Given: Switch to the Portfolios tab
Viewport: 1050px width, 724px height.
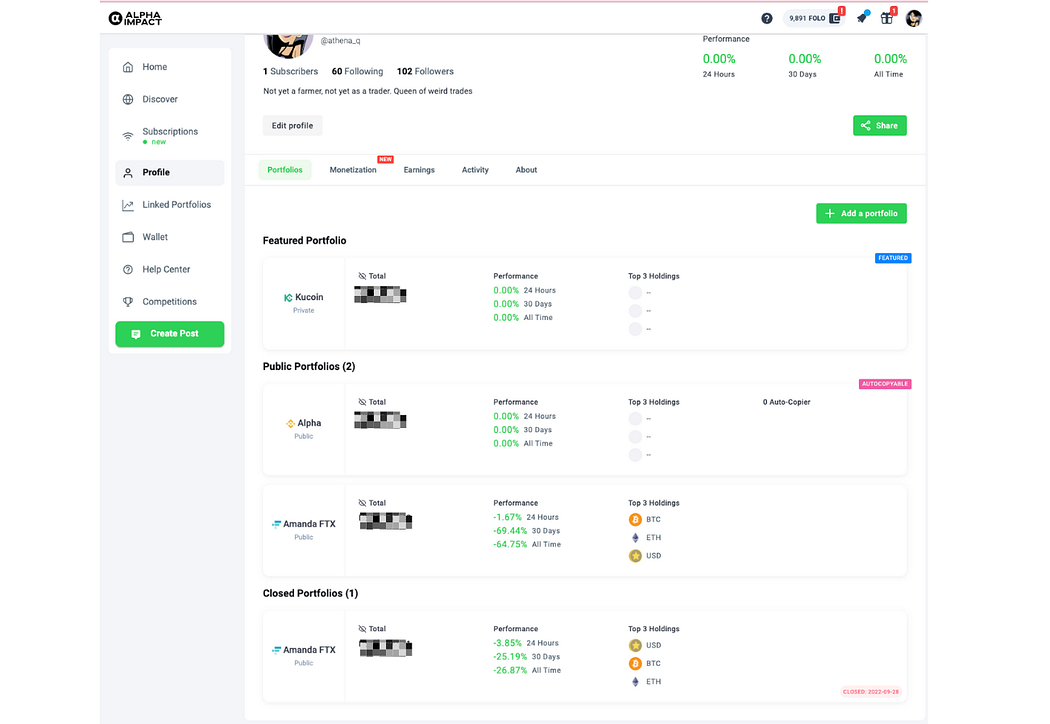Looking at the screenshot, I should 285,169.
